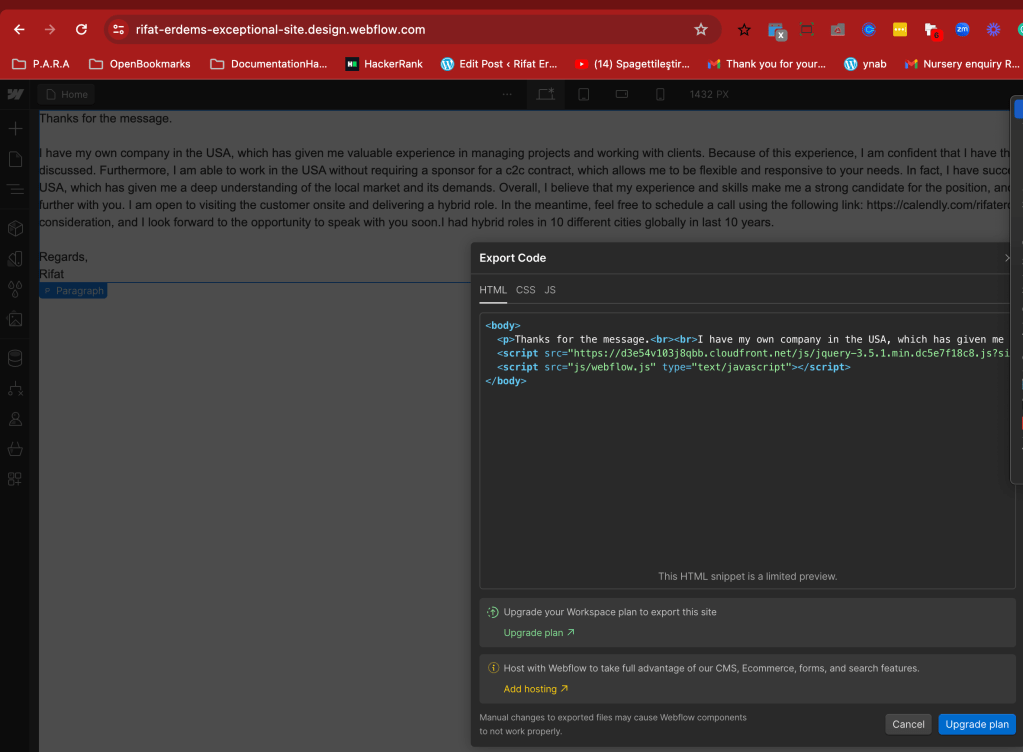Image resolution: width=1023 pixels, height=752 pixels.
Task: Click the Paragraph element label
Action: click(x=73, y=291)
